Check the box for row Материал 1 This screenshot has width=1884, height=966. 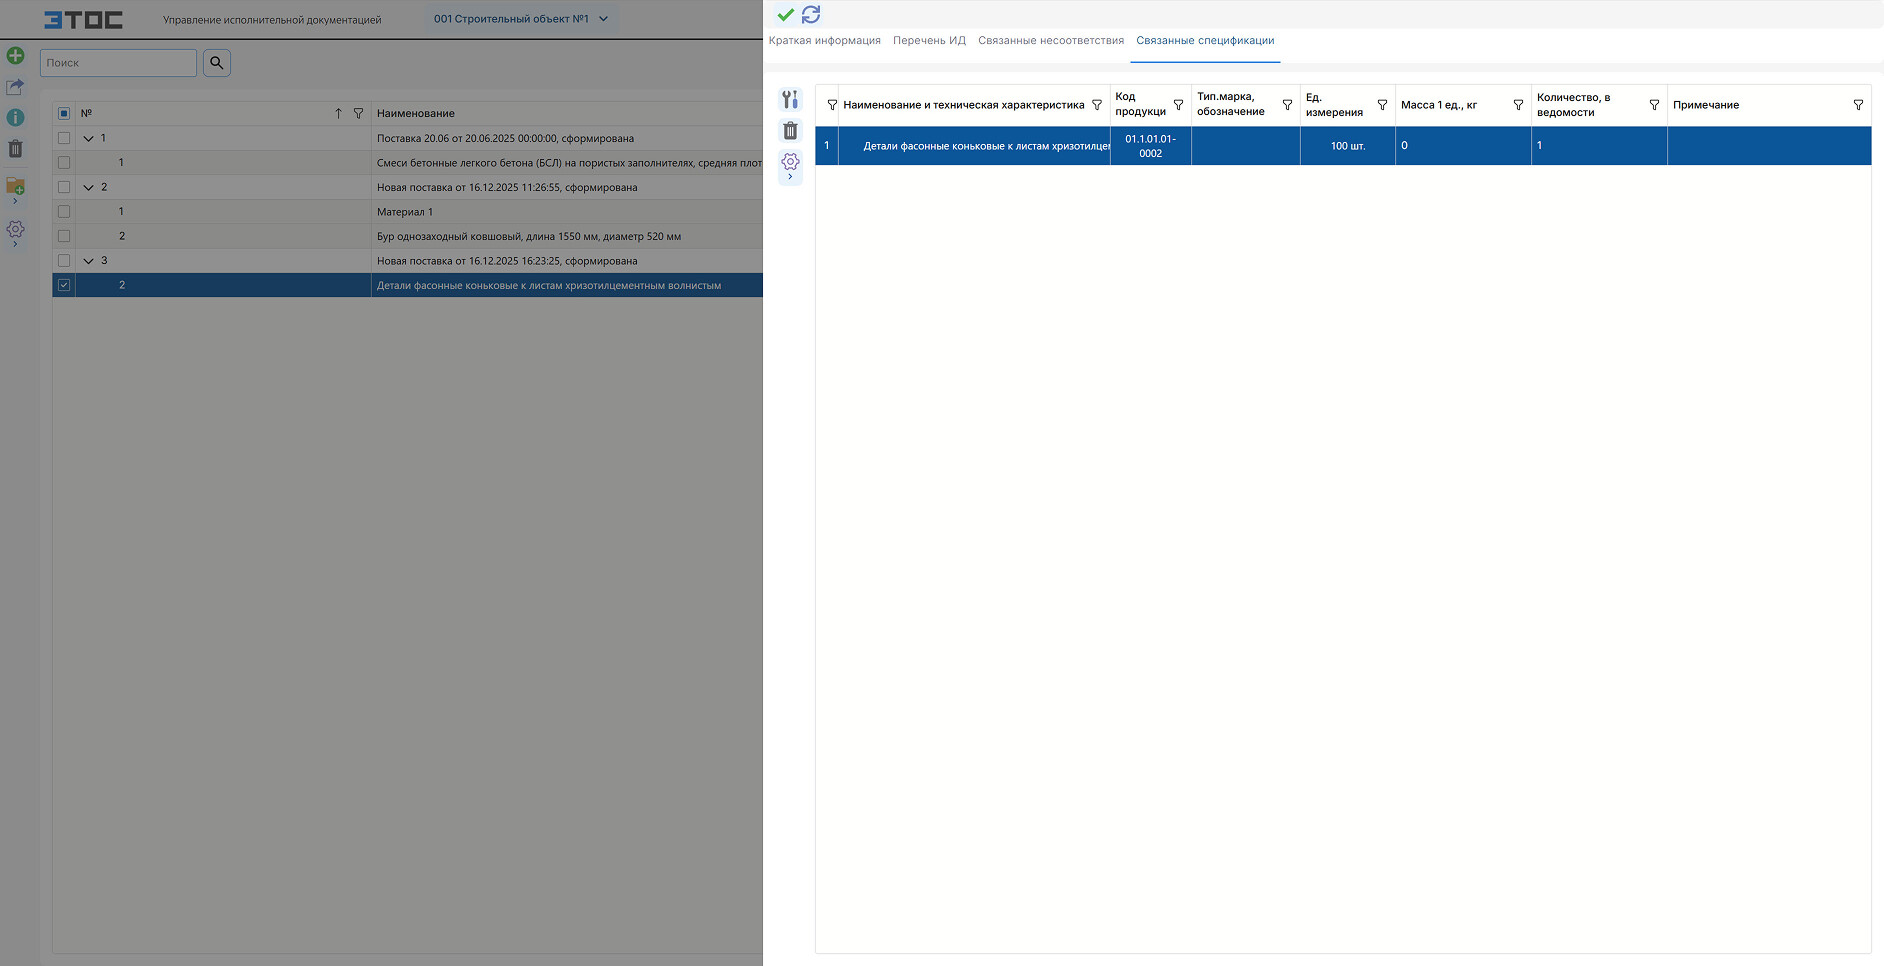(64, 212)
